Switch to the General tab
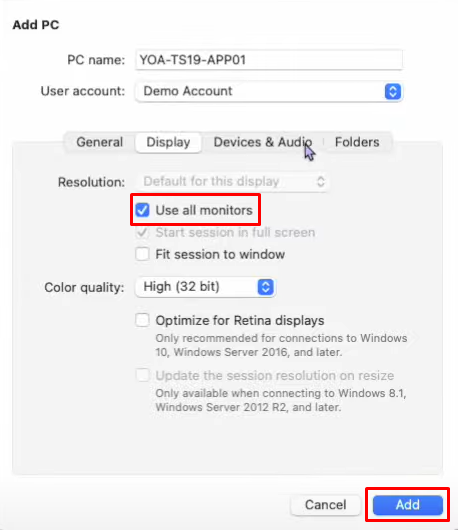Screen dimensions: 458x530 point(100,142)
